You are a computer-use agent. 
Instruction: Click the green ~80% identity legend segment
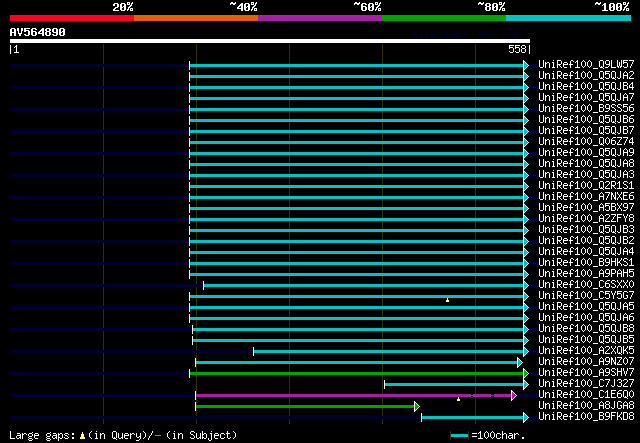point(444,18)
